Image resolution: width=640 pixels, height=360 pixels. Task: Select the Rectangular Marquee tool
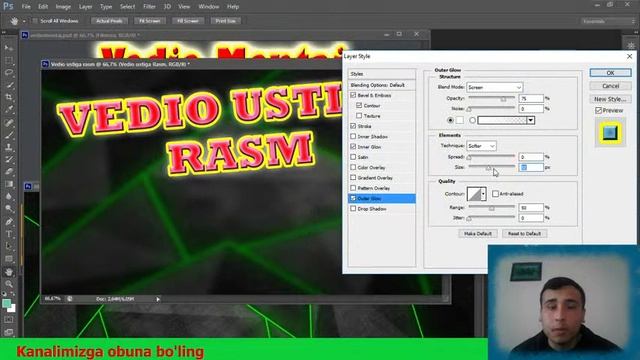[9, 61]
